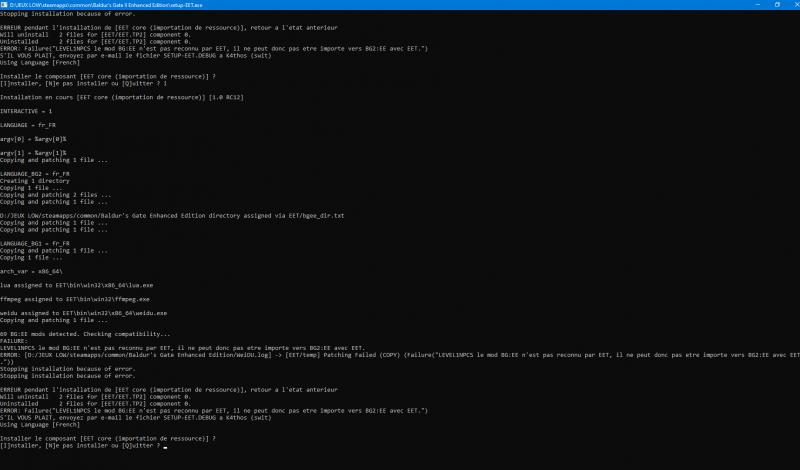Select the 'LANGUAGE_BG2 = fr_FR' line
Image resolution: width=800 pixels, height=470 pixels.
(35, 174)
